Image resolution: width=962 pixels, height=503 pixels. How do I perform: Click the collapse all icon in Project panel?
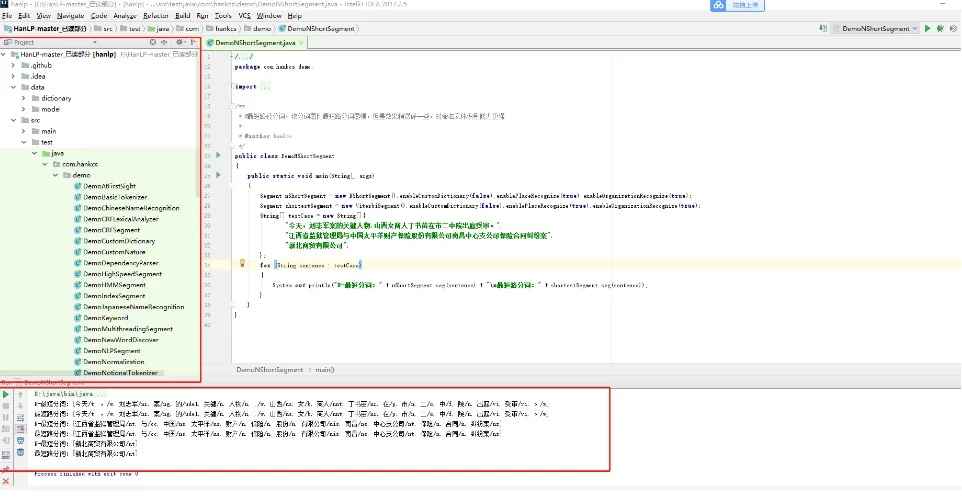[164, 42]
